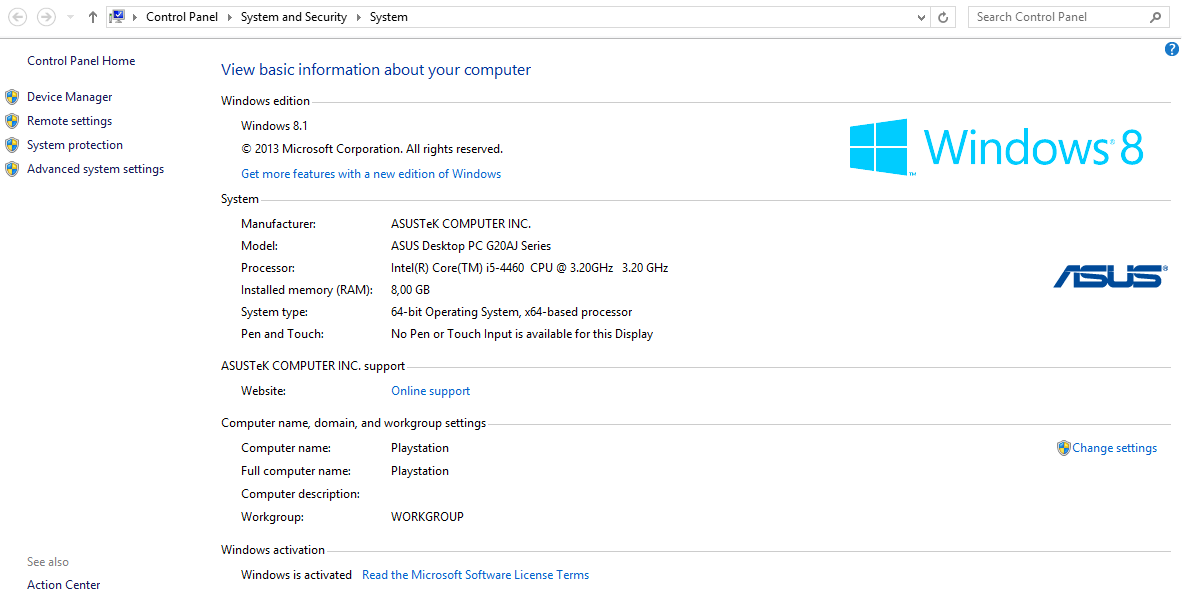Click the No Pen or Touch Input text
The width and height of the screenshot is (1182, 594).
[522, 334]
